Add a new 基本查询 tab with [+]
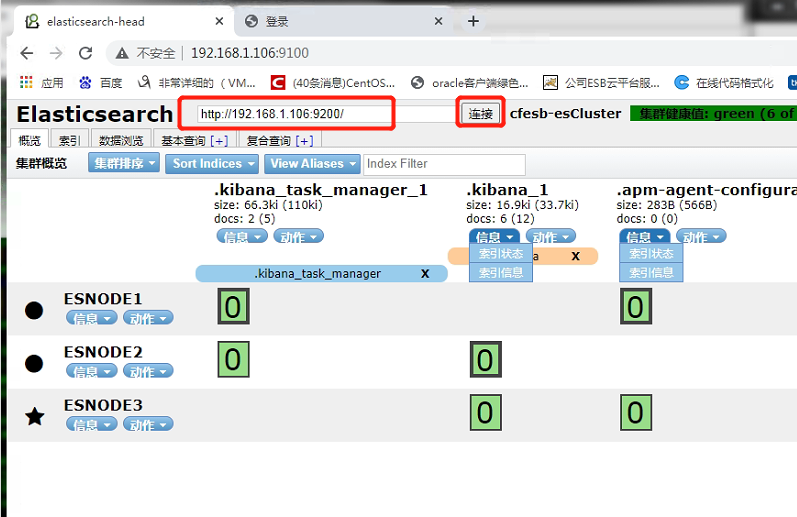The image size is (797, 517). tap(219, 141)
